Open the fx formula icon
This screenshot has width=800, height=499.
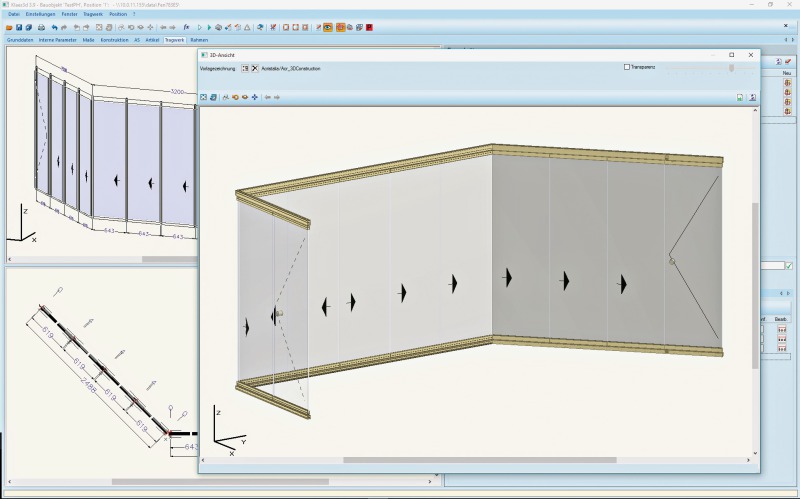pos(186,27)
